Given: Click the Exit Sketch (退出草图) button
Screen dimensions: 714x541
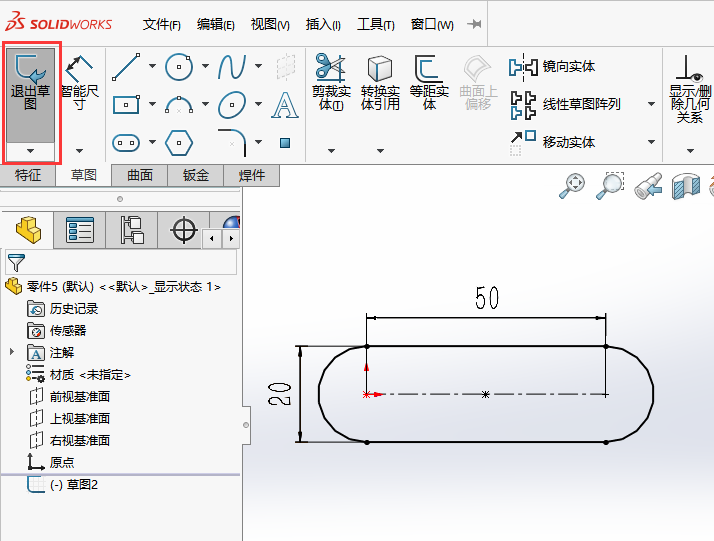Looking at the screenshot, I should point(31,95).
